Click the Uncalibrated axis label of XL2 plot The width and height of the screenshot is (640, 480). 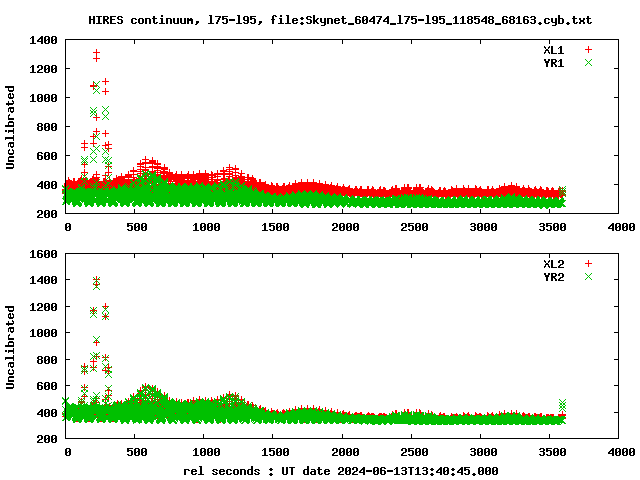click(10, 347)
